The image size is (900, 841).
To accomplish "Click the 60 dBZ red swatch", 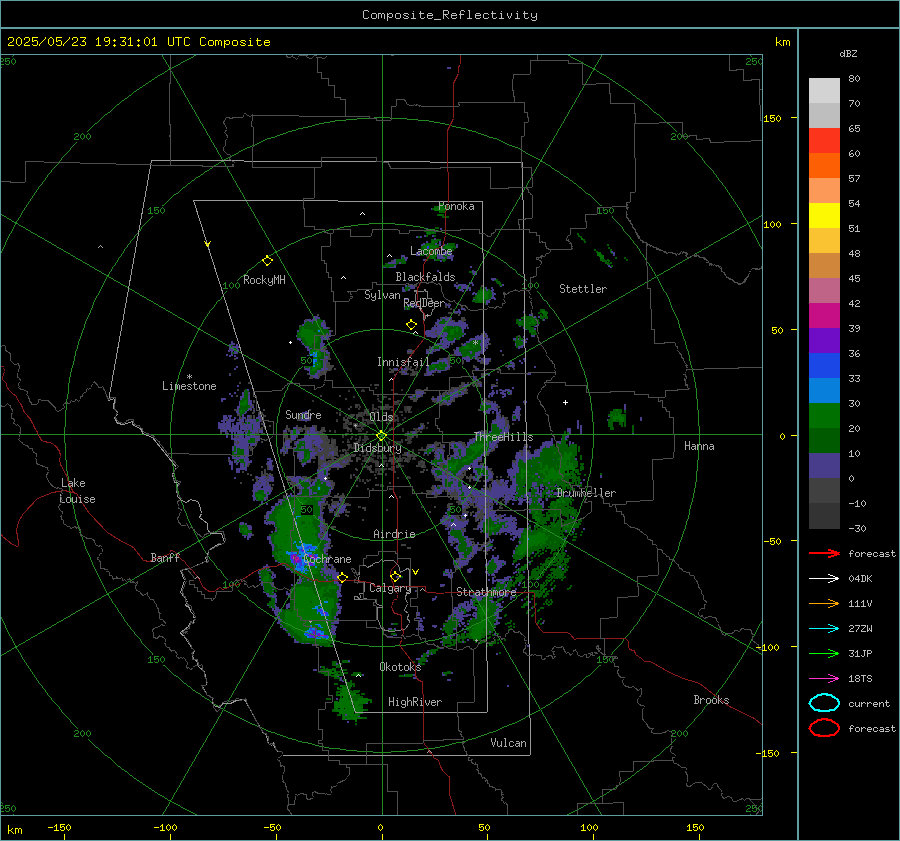I will tap(824, 141).
